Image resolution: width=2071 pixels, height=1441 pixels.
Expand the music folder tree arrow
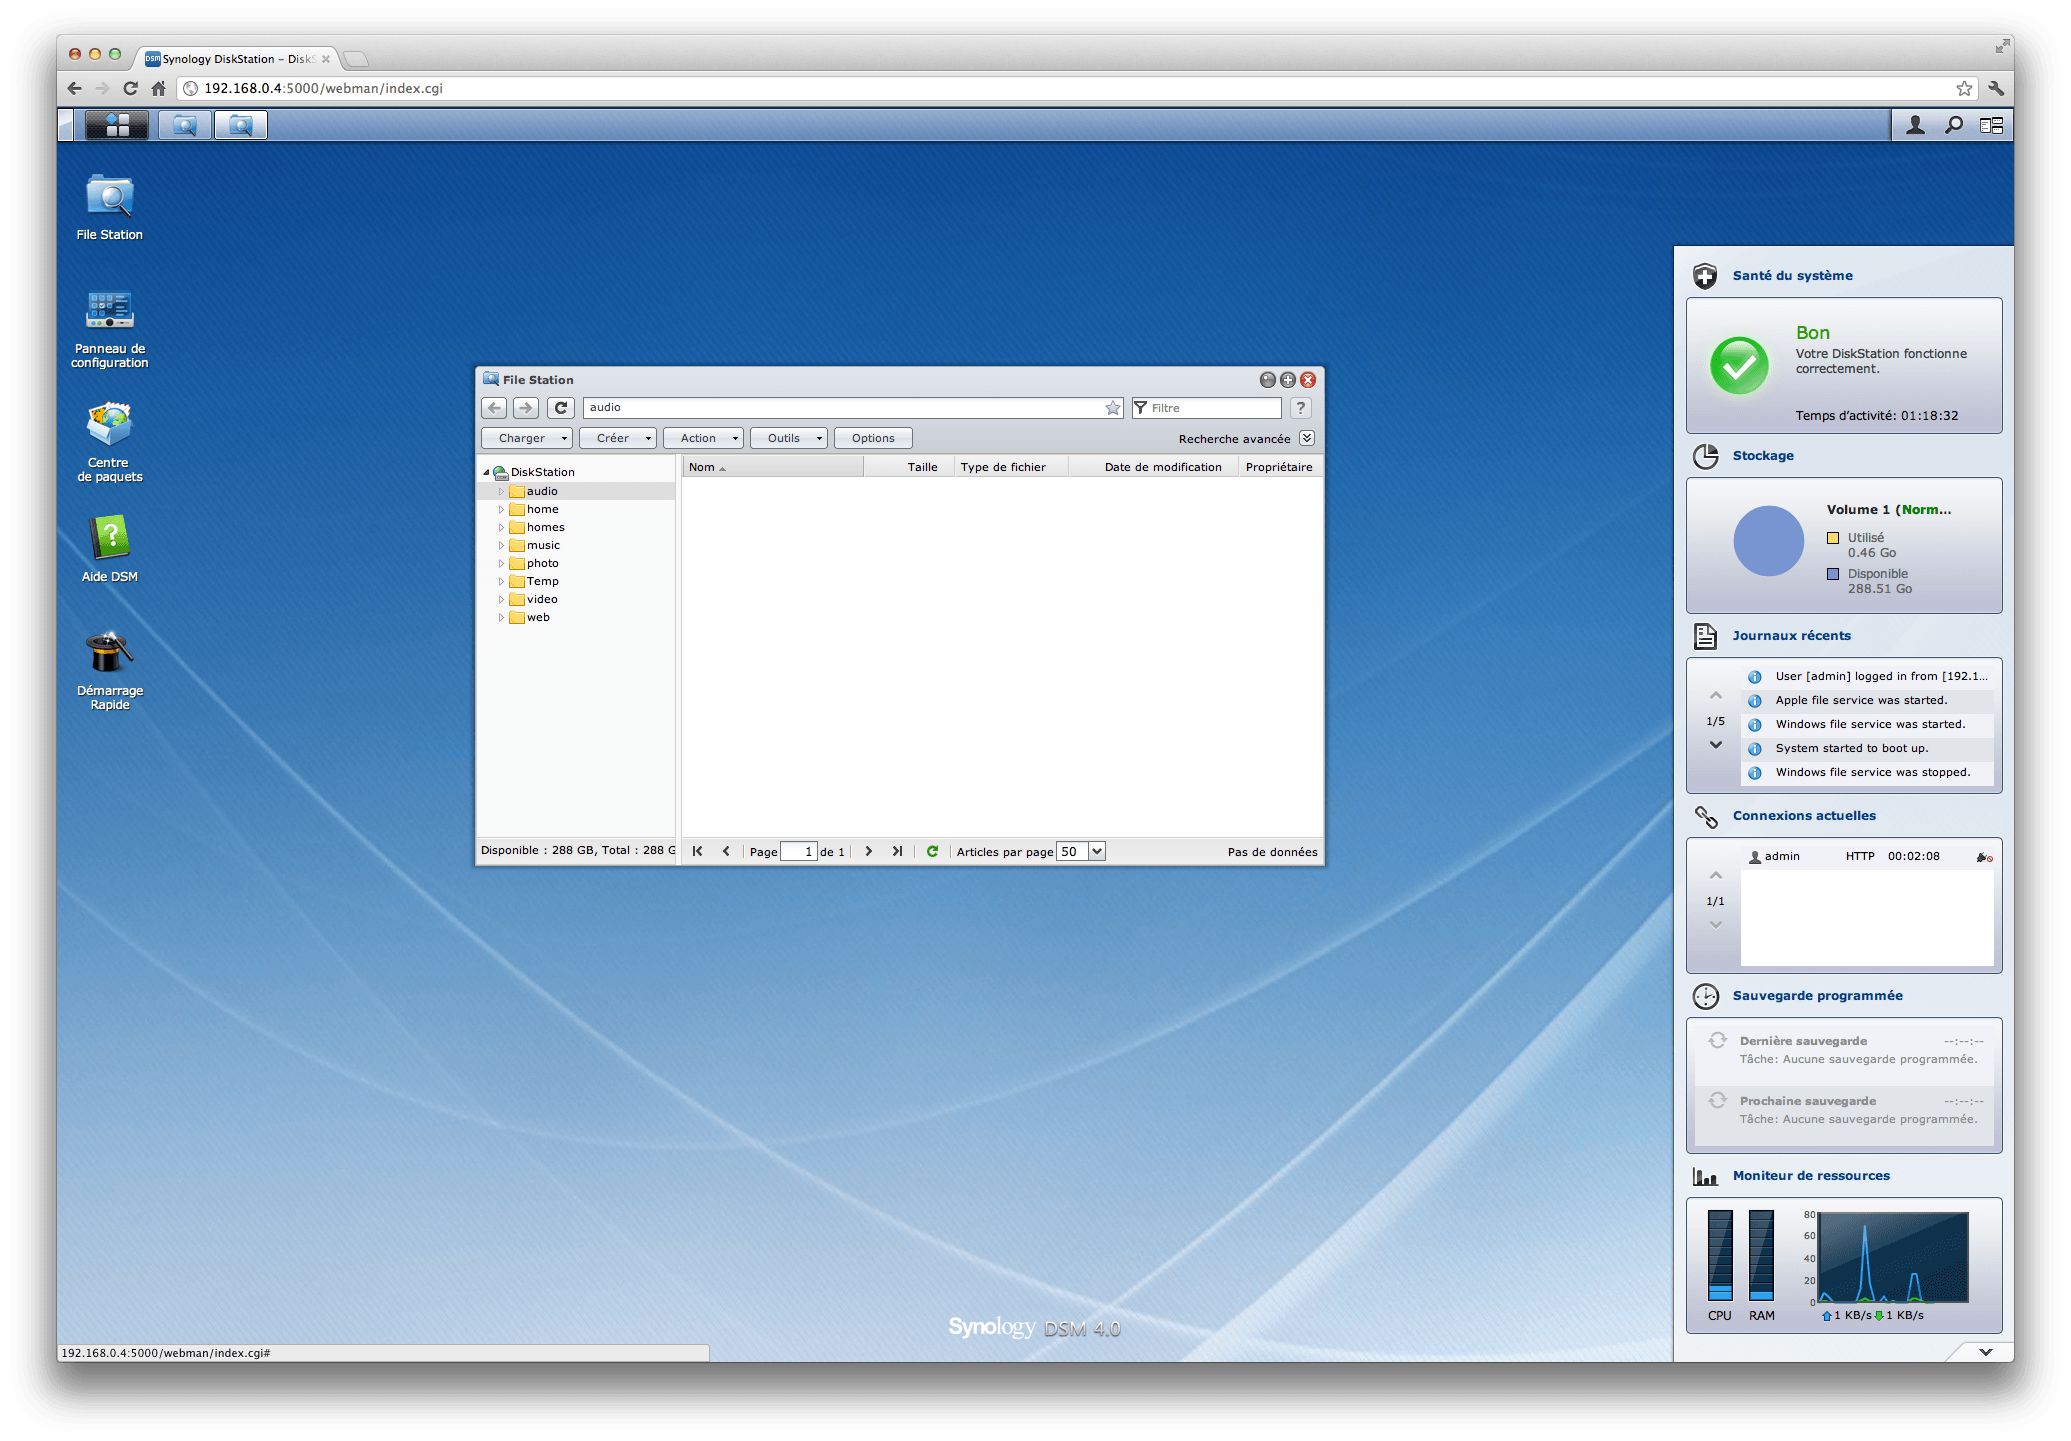pos(501,545)
